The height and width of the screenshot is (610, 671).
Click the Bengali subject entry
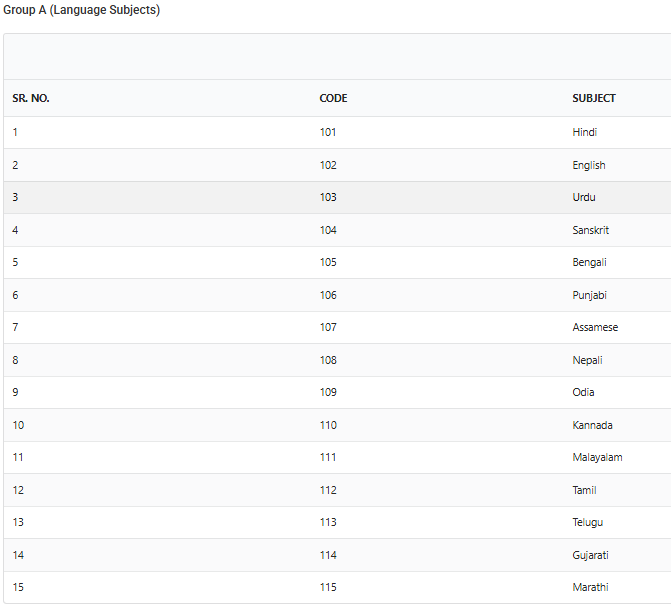[x=589, y=262]
